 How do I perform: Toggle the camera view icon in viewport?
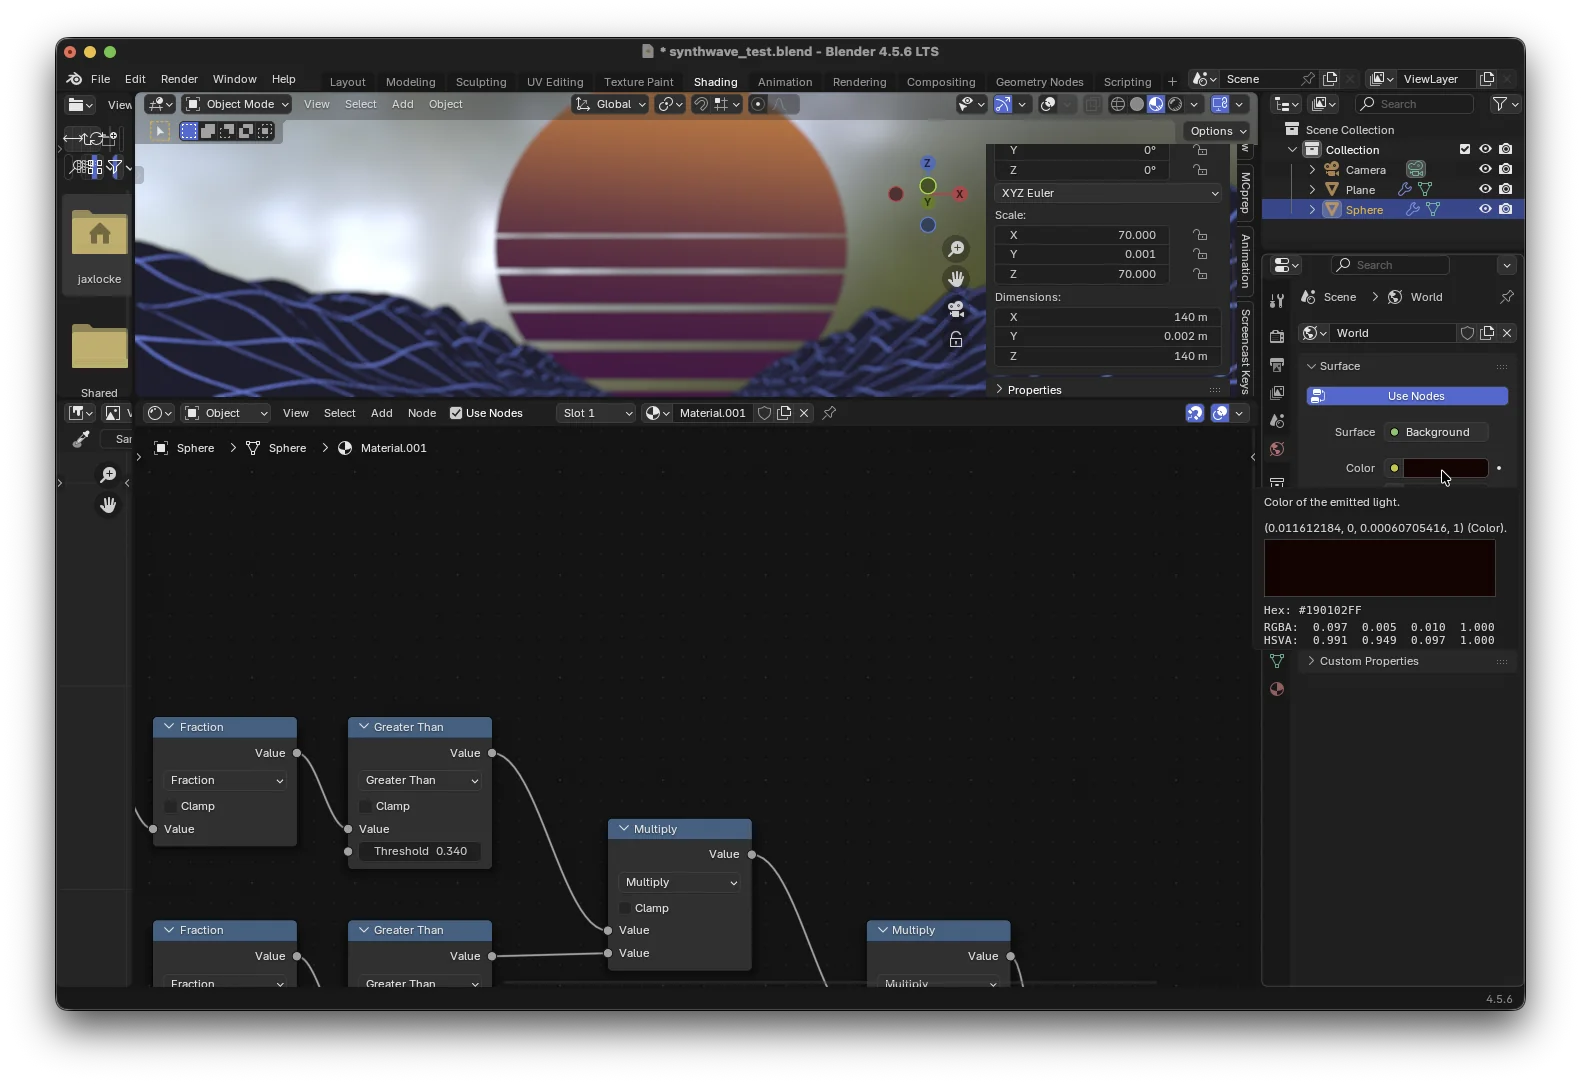coord(956,309)
